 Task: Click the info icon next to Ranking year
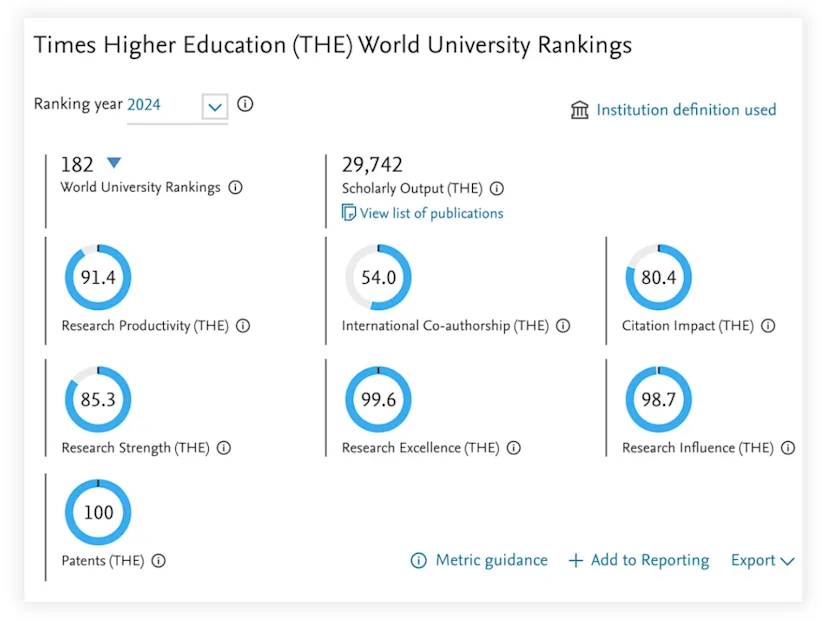[246, 105]
